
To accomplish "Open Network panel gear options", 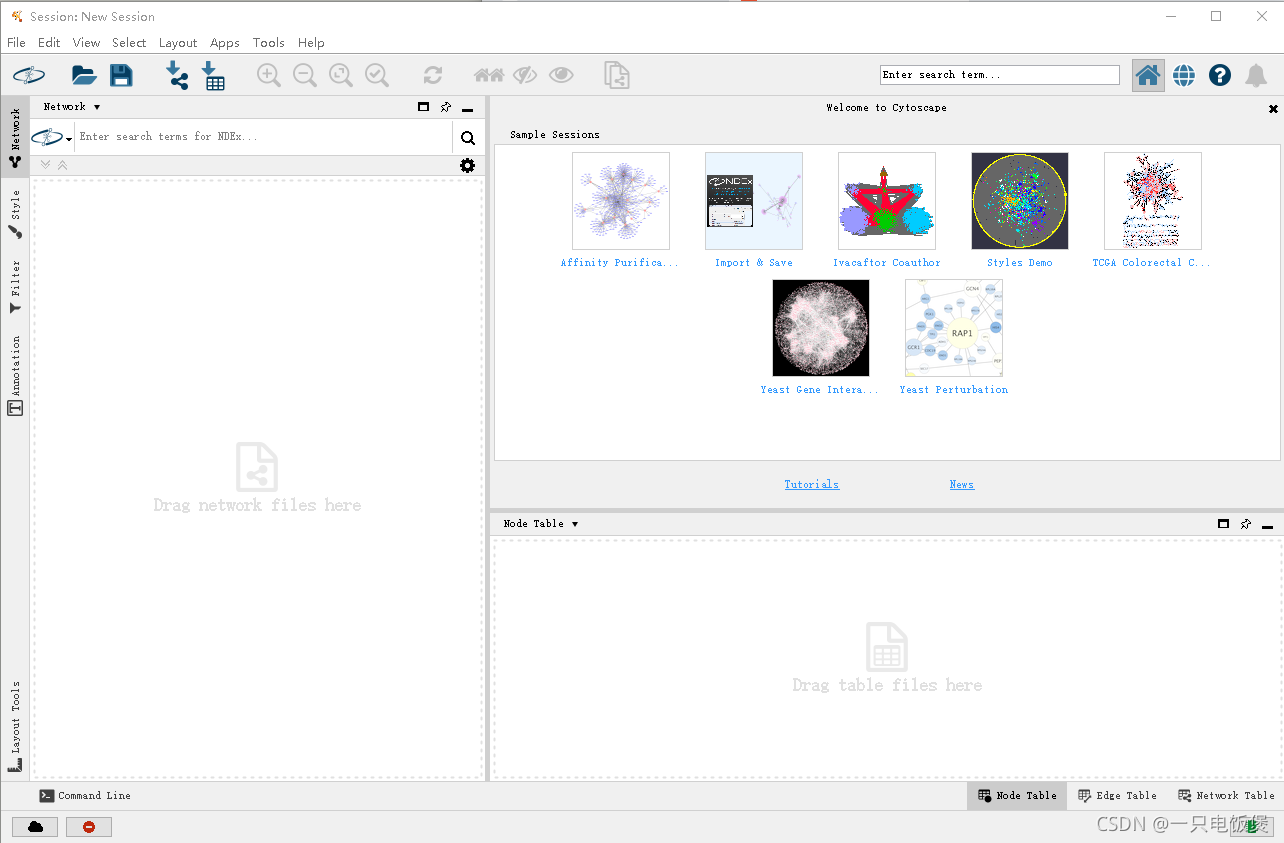I will pos(468,166).
